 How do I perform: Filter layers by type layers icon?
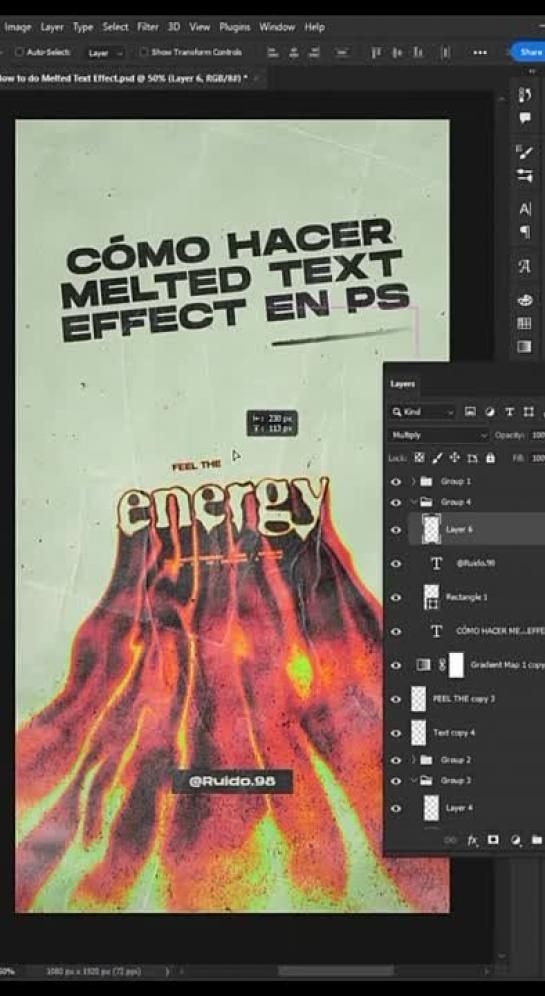[x=509, y=412]
